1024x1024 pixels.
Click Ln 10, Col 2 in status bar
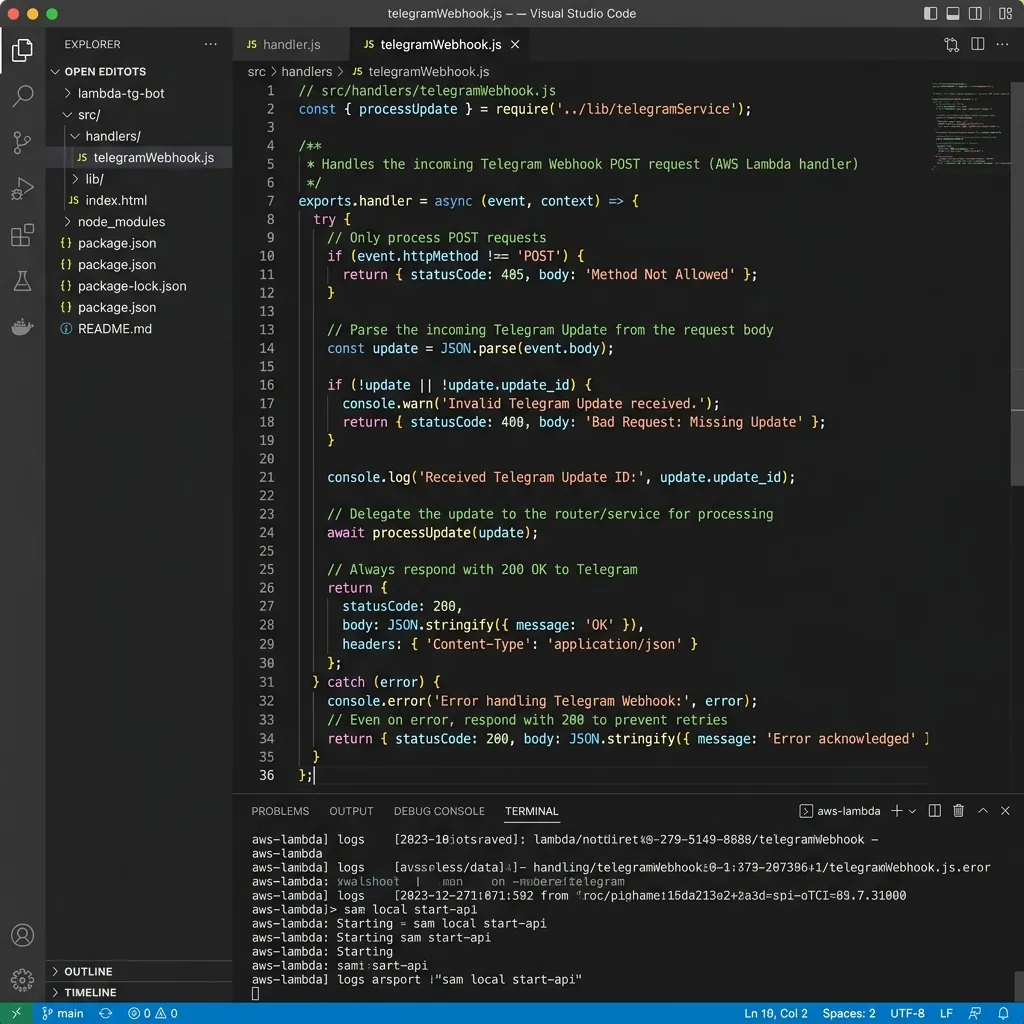[x=776, y=1014]
